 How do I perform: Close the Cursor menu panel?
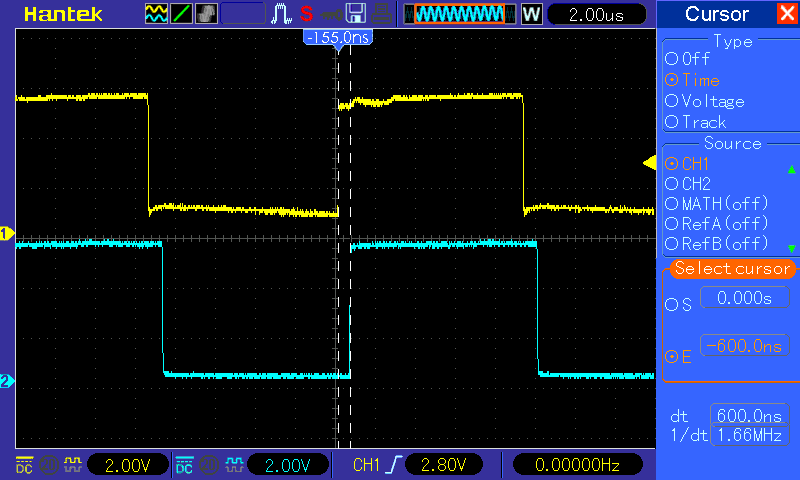(786, 14)
